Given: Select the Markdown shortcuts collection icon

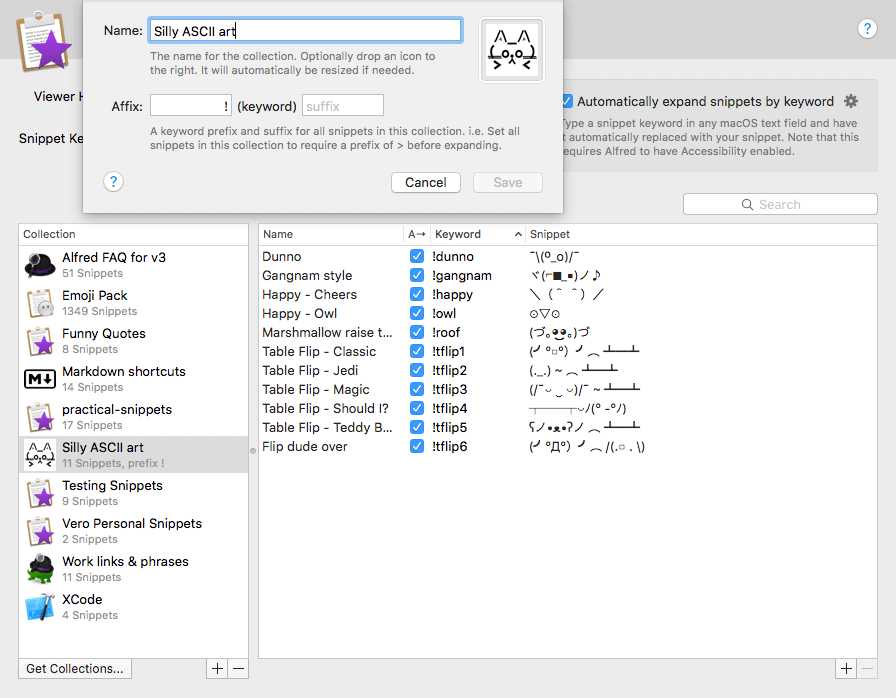Looking at the screenshot, I should tap(40, 379).
